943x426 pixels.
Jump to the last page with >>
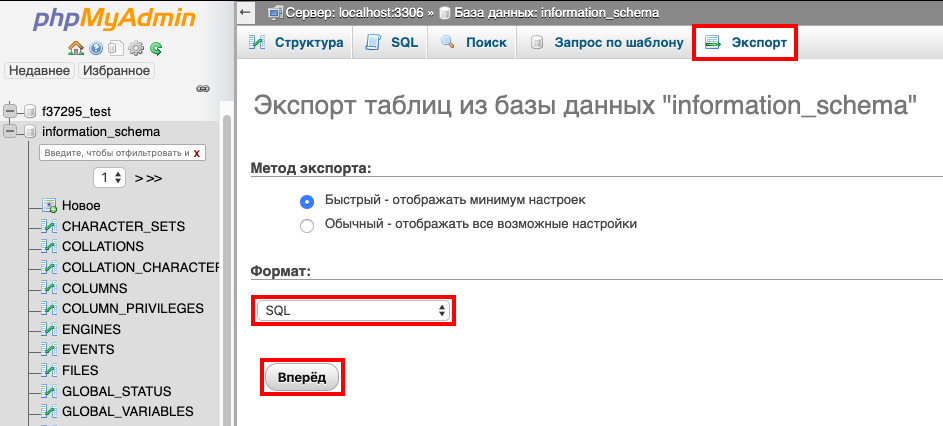click(x=154, y=178)
